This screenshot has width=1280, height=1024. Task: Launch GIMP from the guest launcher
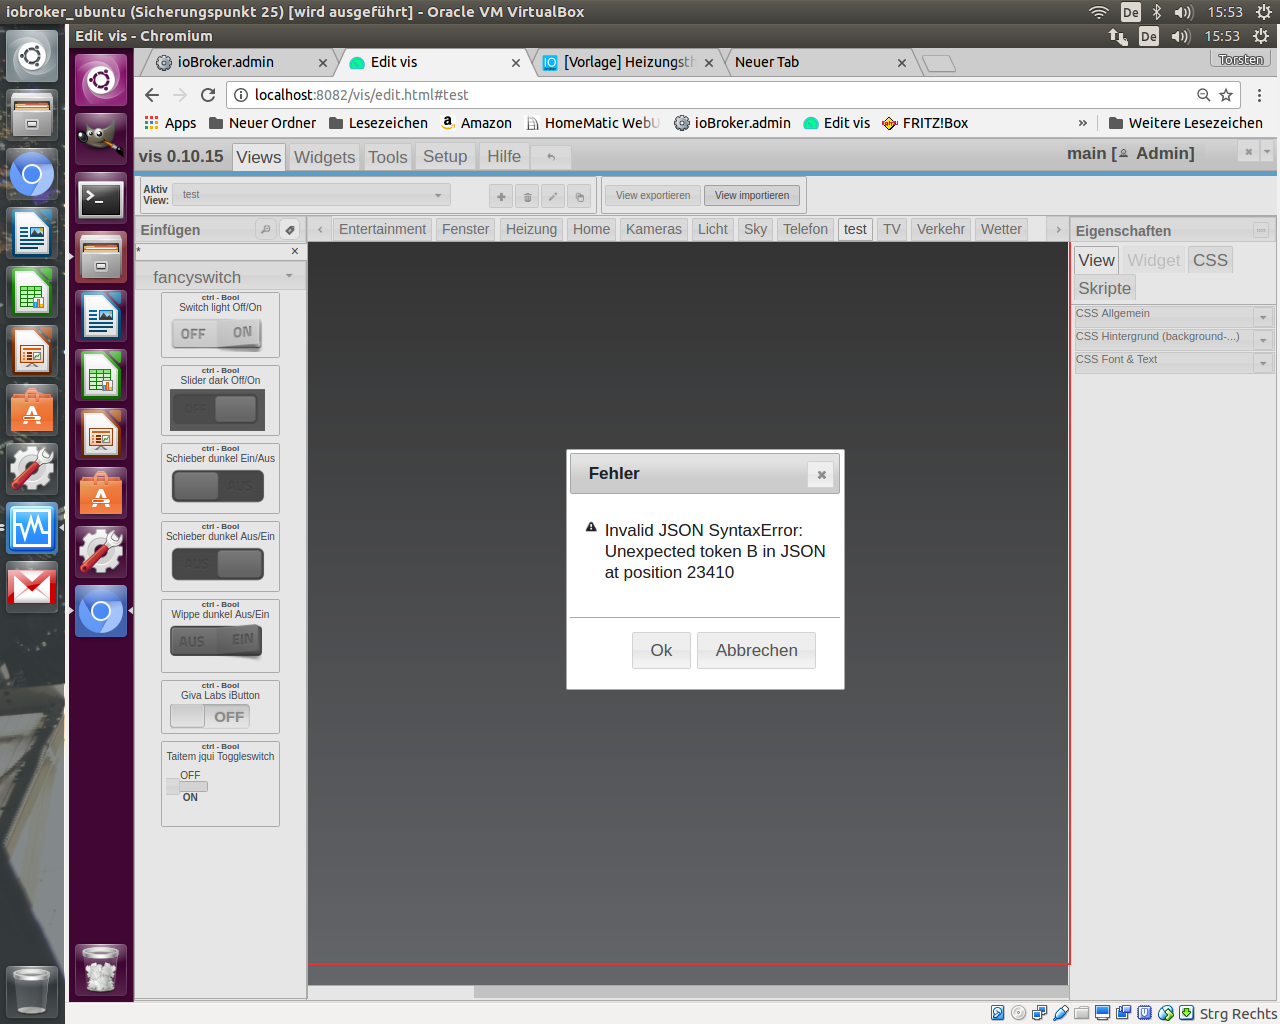coord(101,139)
